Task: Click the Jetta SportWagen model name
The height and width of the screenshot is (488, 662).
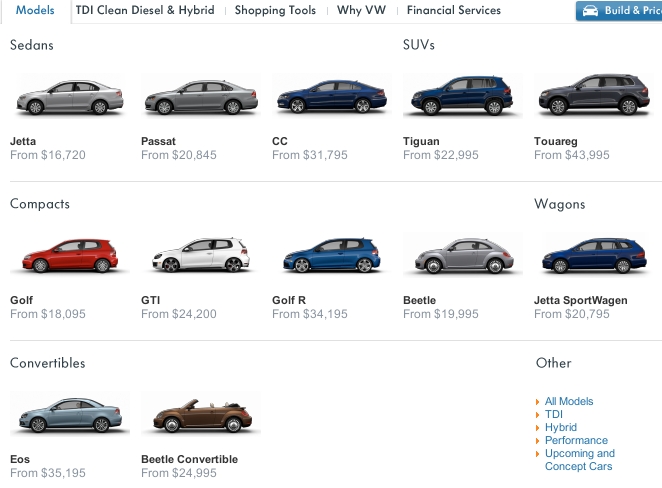Action: pos(581,301)
